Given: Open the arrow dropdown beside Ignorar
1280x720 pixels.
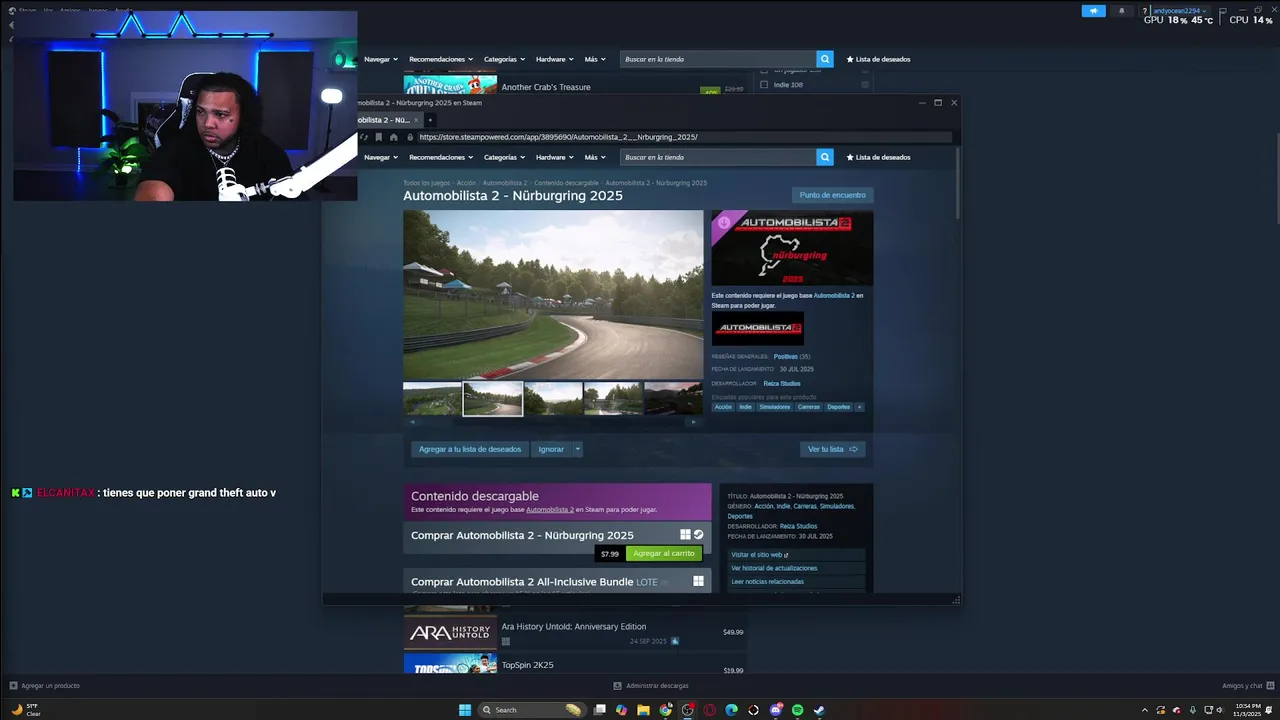Looking at the screenshot, I should point(577,449).
